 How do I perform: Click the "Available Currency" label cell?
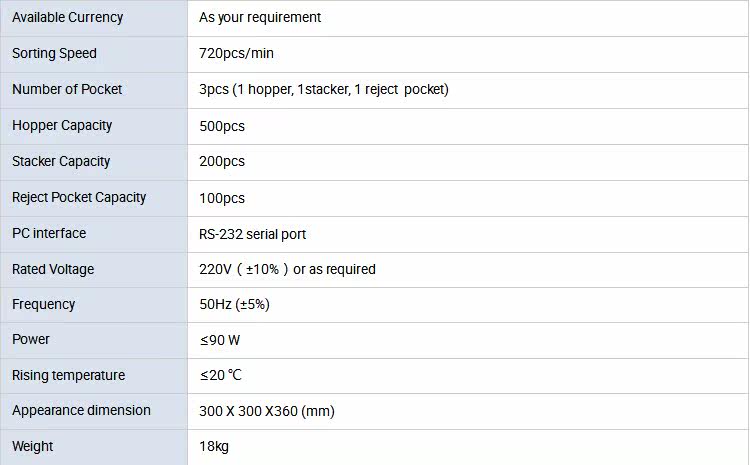tap(68, 17)
